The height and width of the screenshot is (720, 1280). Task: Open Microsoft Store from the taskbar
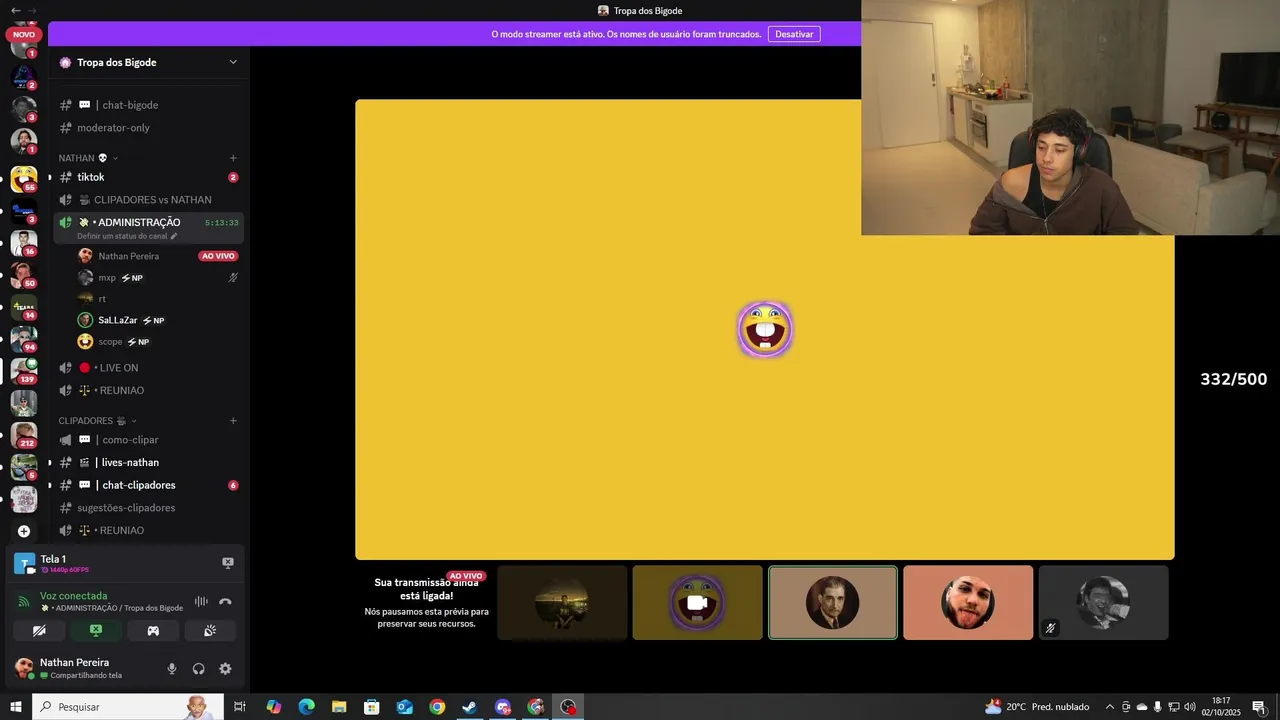pos(371,707)
